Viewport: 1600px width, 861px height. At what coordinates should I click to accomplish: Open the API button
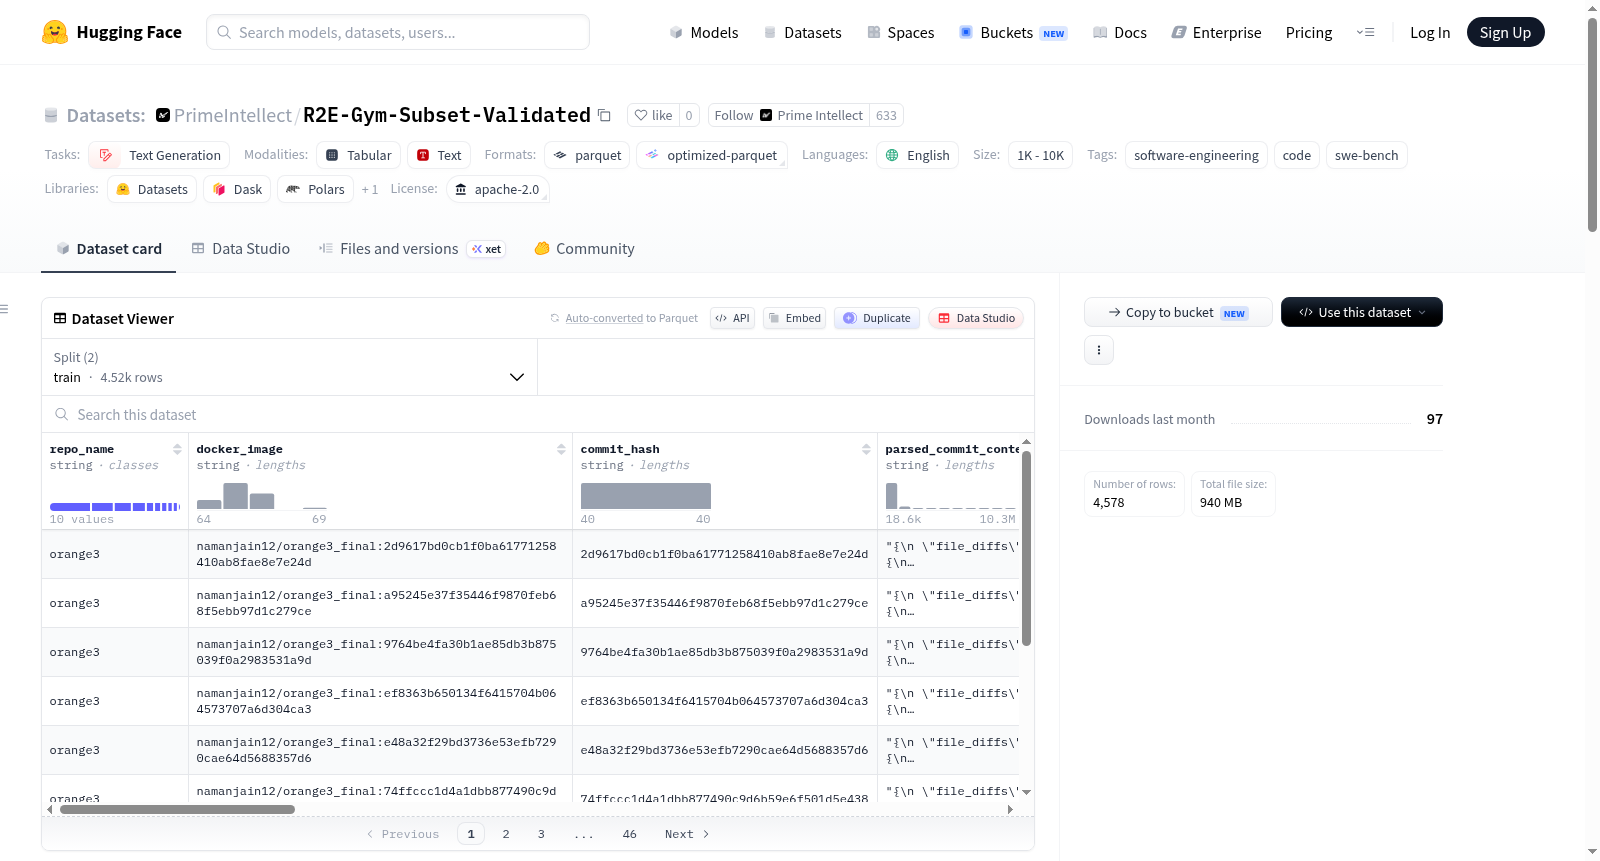(x=732, y=318)
